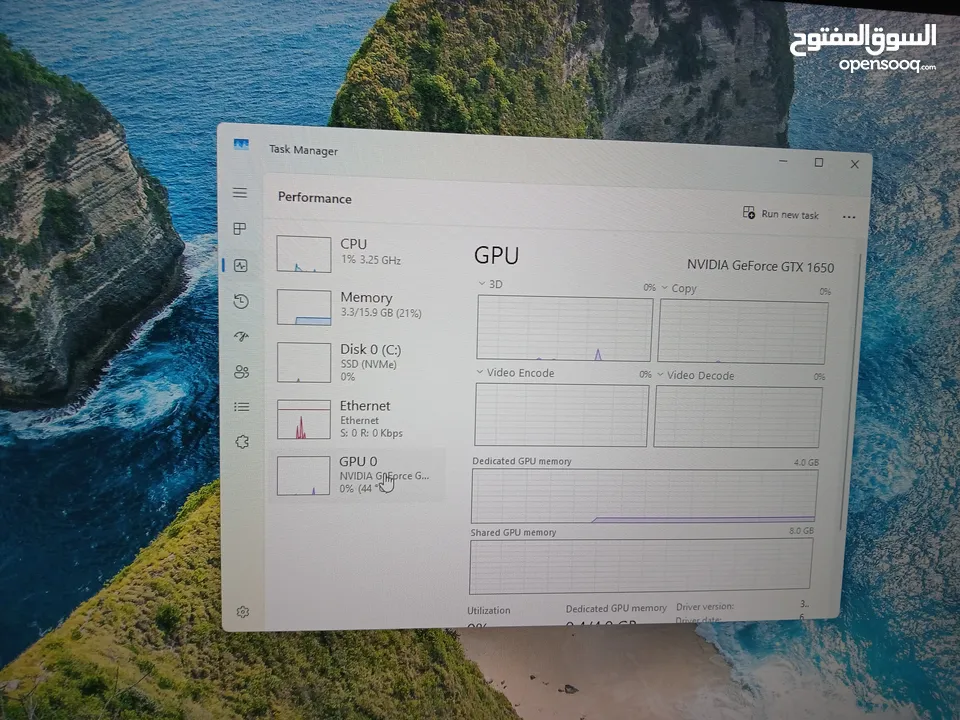Screen dimensions: 960x720
Task: Click the Task Manager window title
Action: tap(304, 150)
